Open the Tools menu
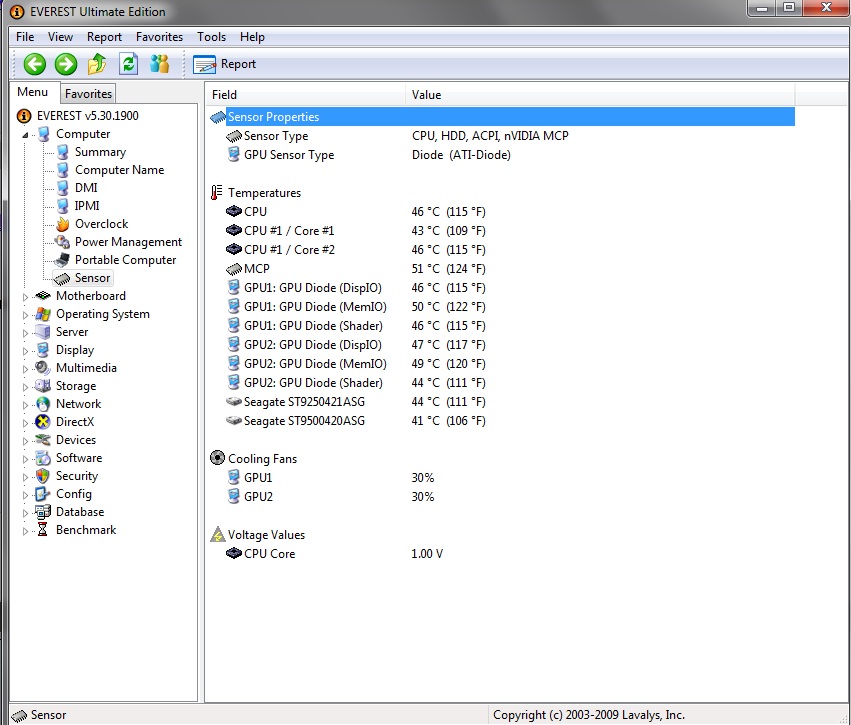The width and height of the screenshot is (851, 725). pyautogui.click(x=211, y=37)
